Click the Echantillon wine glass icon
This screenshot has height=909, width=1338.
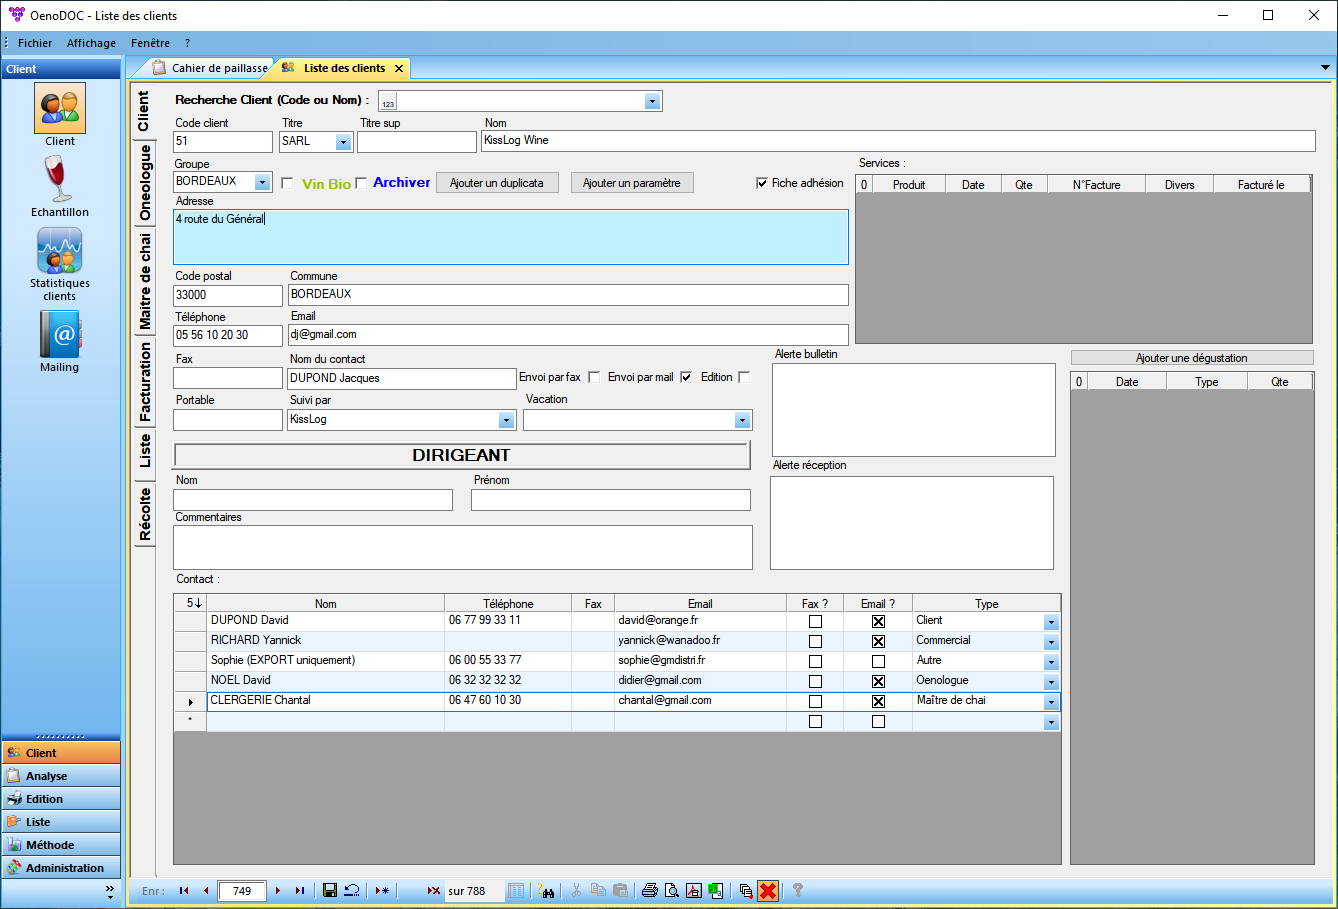pos(60,180)
